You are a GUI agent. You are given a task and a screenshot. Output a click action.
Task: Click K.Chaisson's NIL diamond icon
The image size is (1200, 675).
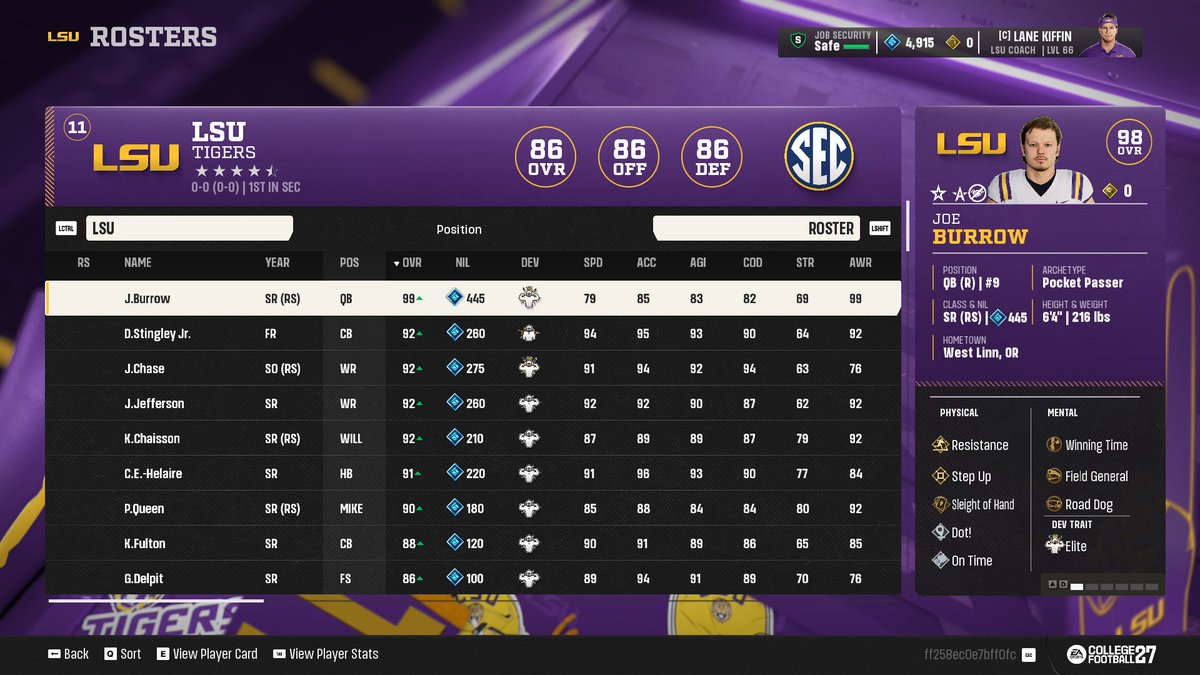(x=454, y=438)
